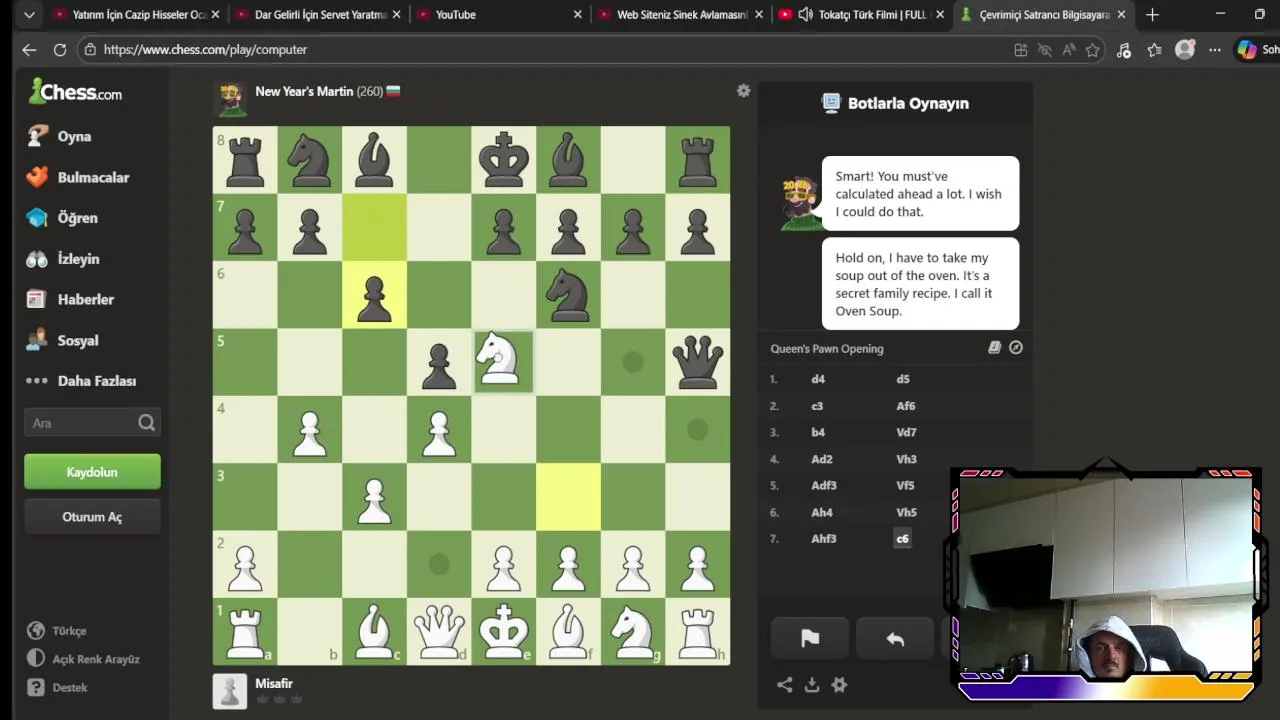Open a new browser tab

click(x=1152, y=15)
